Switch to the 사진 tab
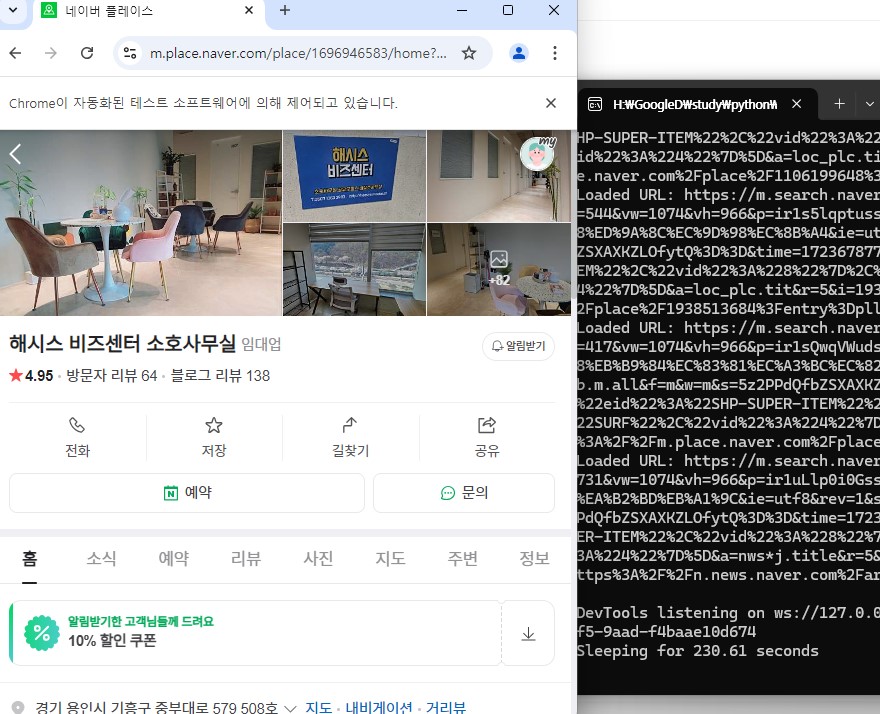 pos(318,558)
